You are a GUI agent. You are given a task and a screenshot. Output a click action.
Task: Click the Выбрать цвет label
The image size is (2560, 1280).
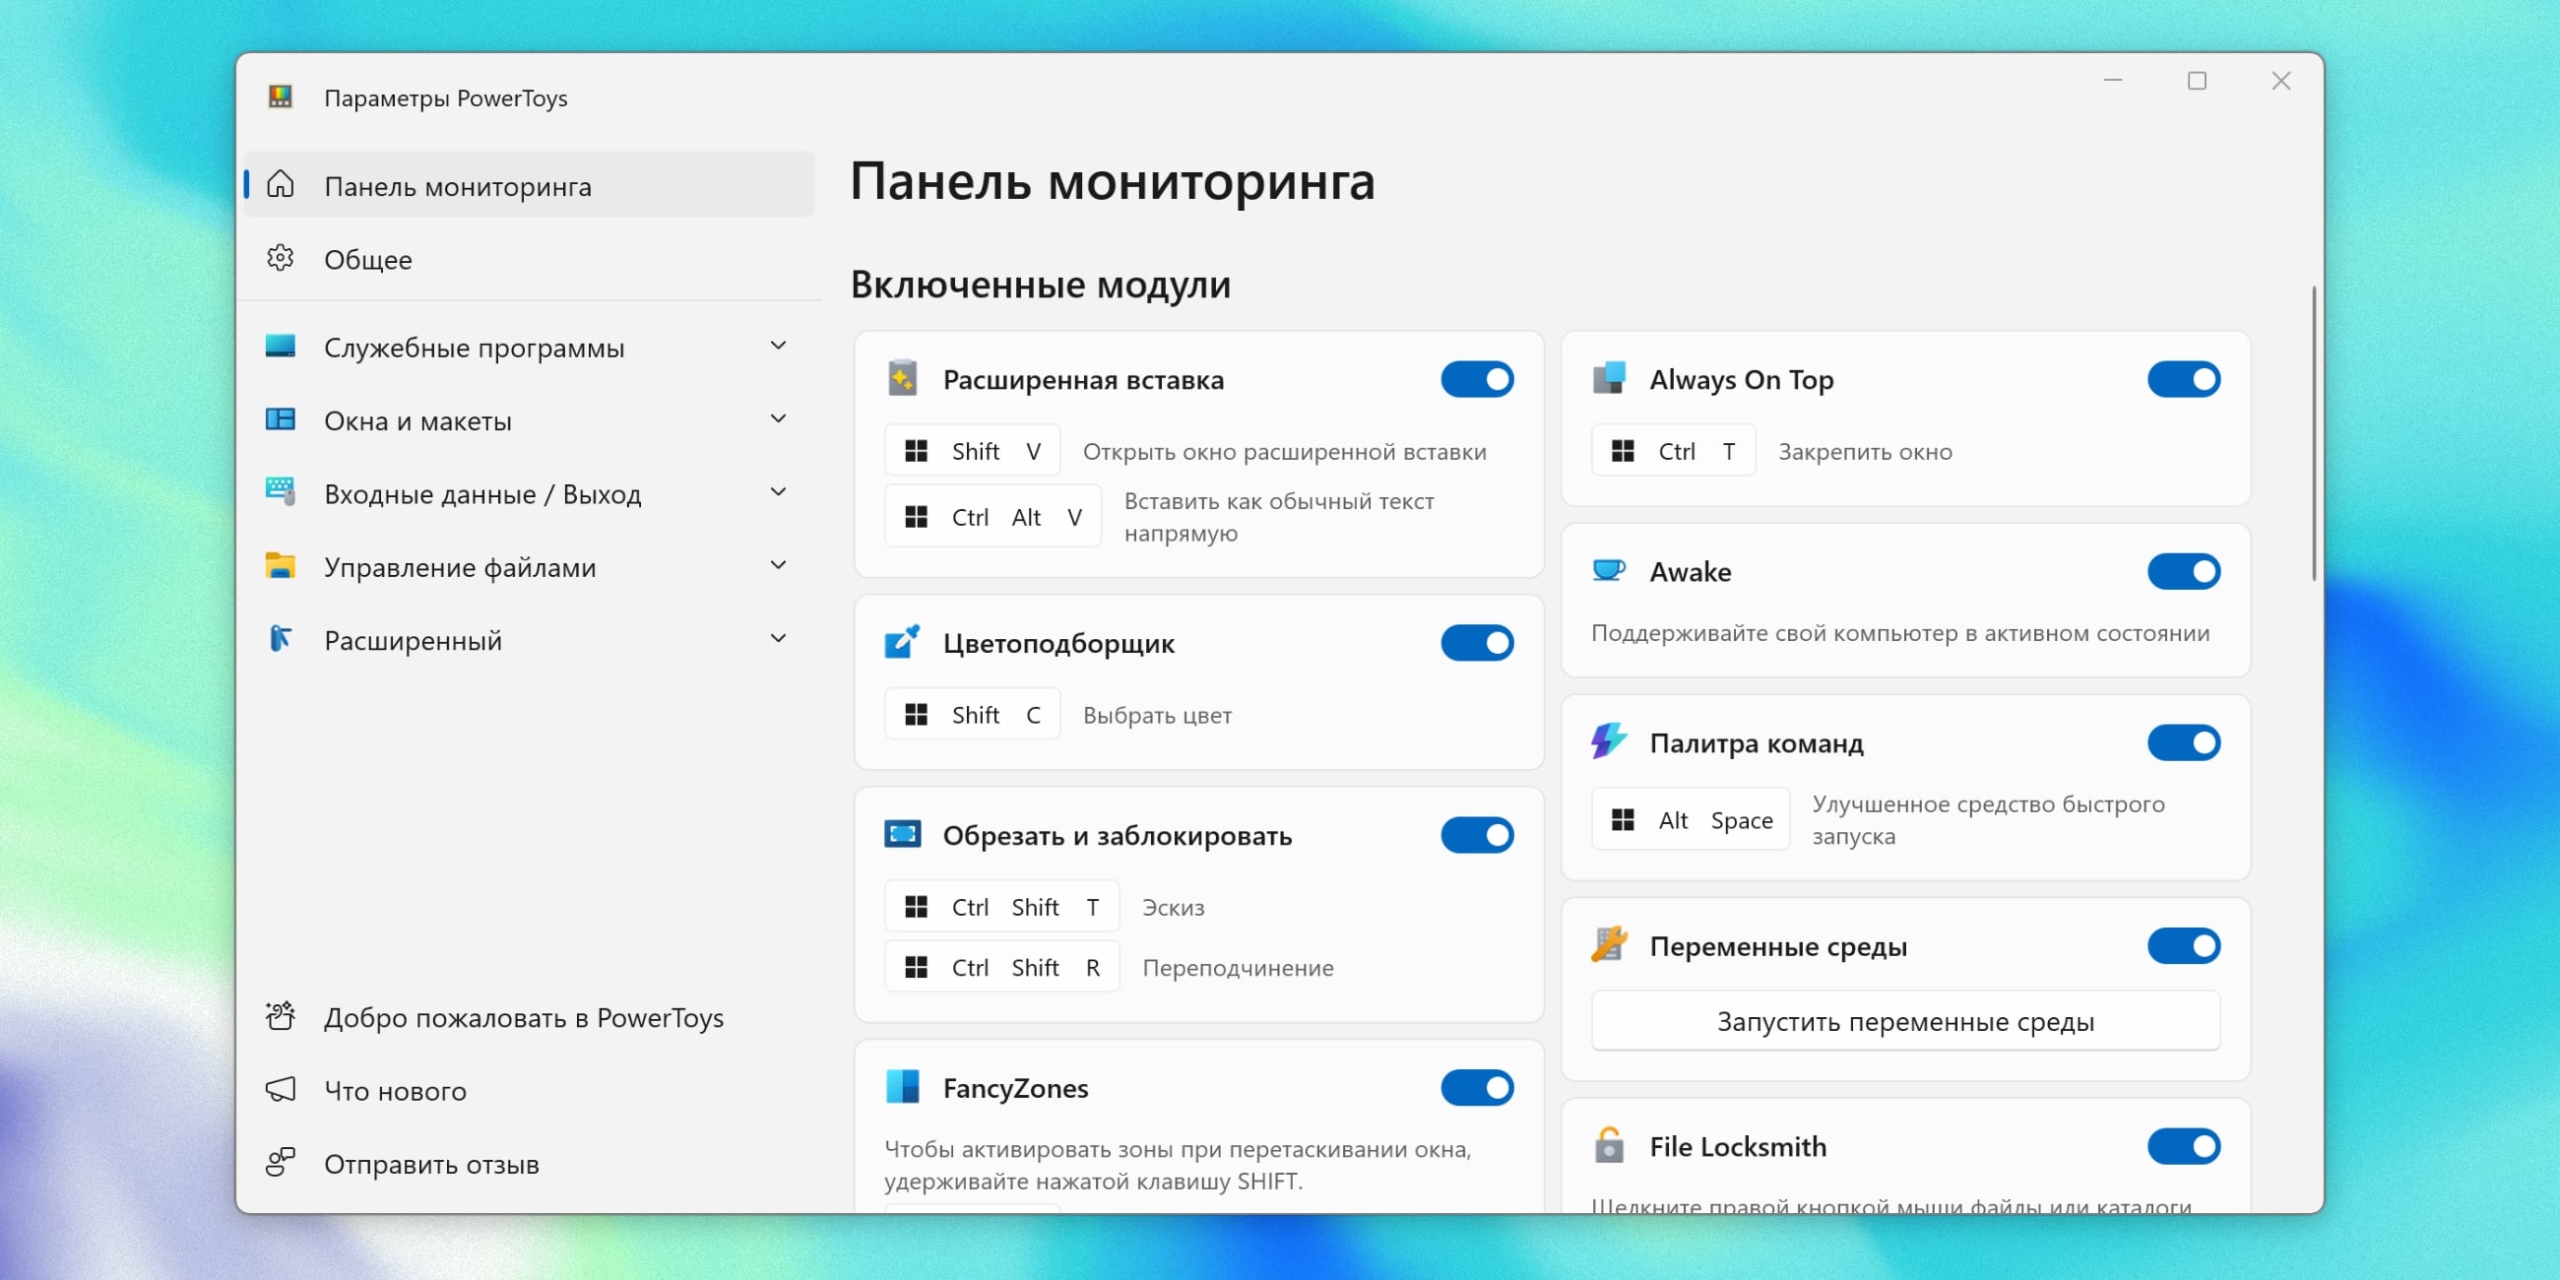point(1157,716)
